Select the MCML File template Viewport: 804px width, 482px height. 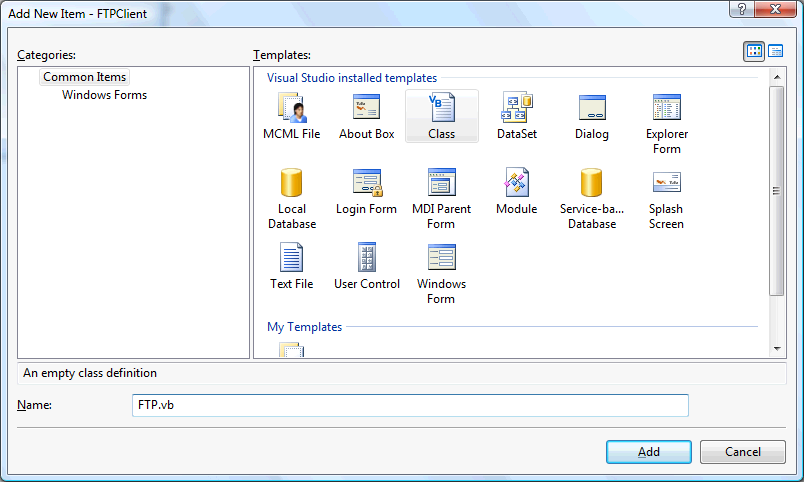point(291,116)
